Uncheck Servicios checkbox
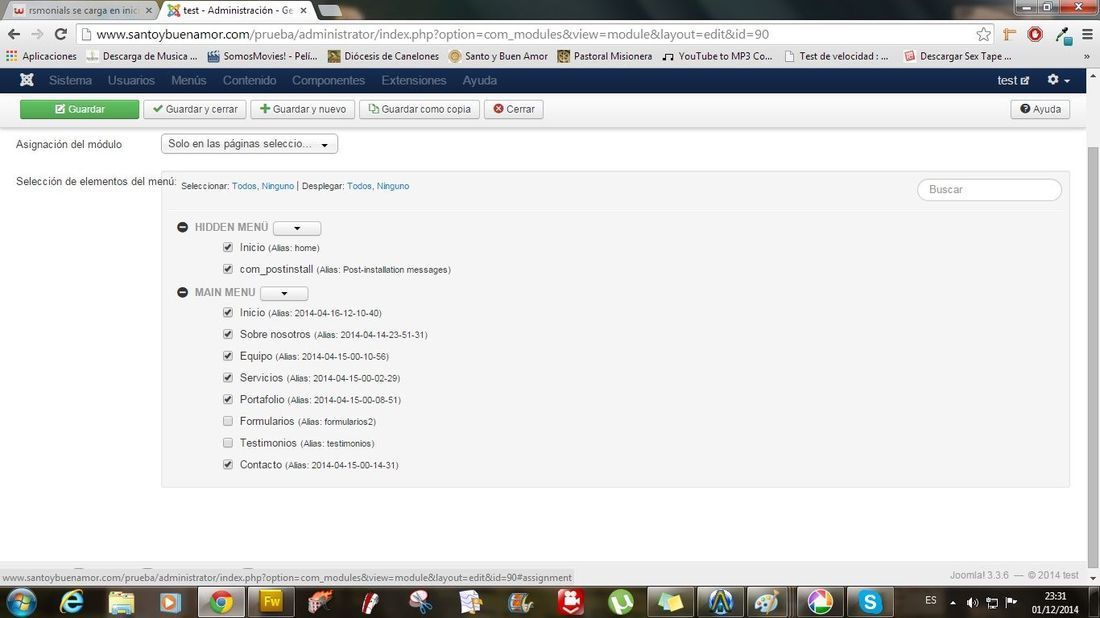 click(x=228, y=378)
